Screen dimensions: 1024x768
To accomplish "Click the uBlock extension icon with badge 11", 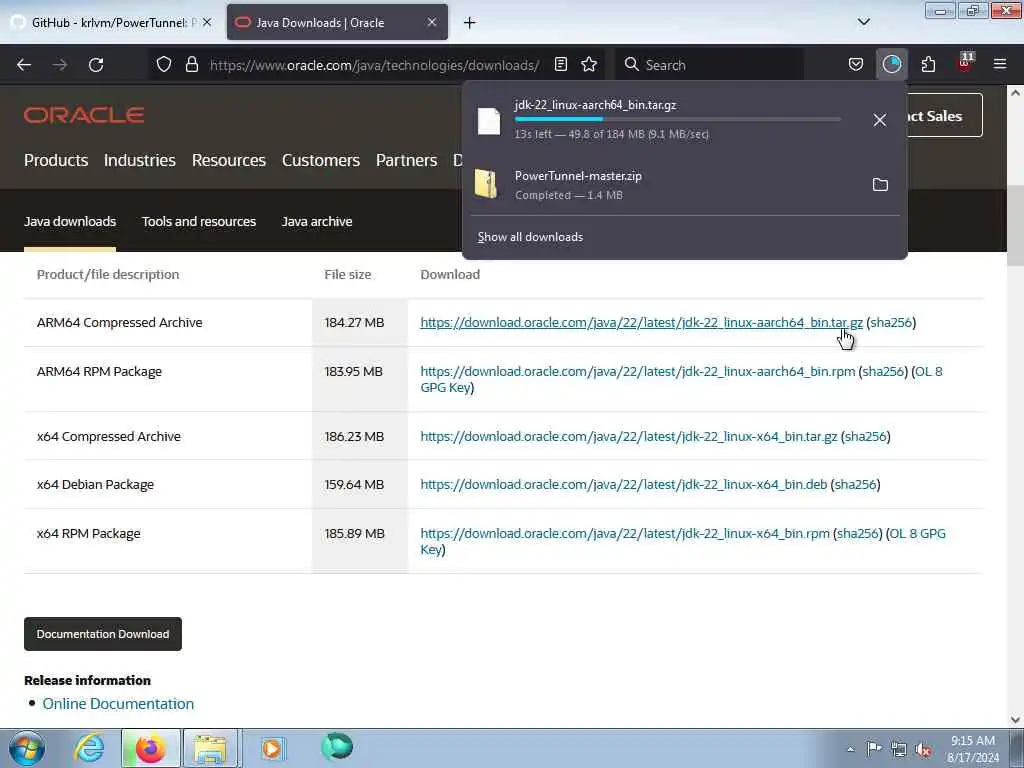I will coord(965,63).
